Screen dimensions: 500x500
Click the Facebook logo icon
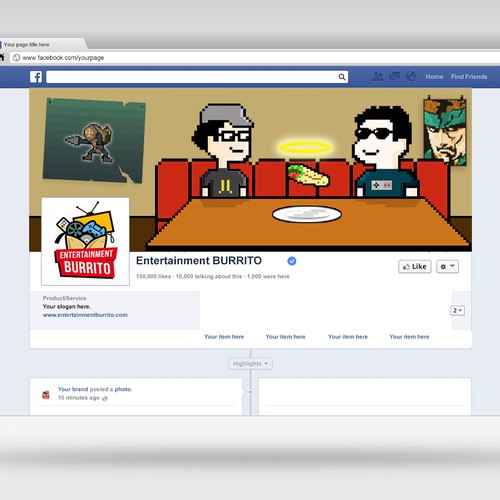[x=36, y=77]
